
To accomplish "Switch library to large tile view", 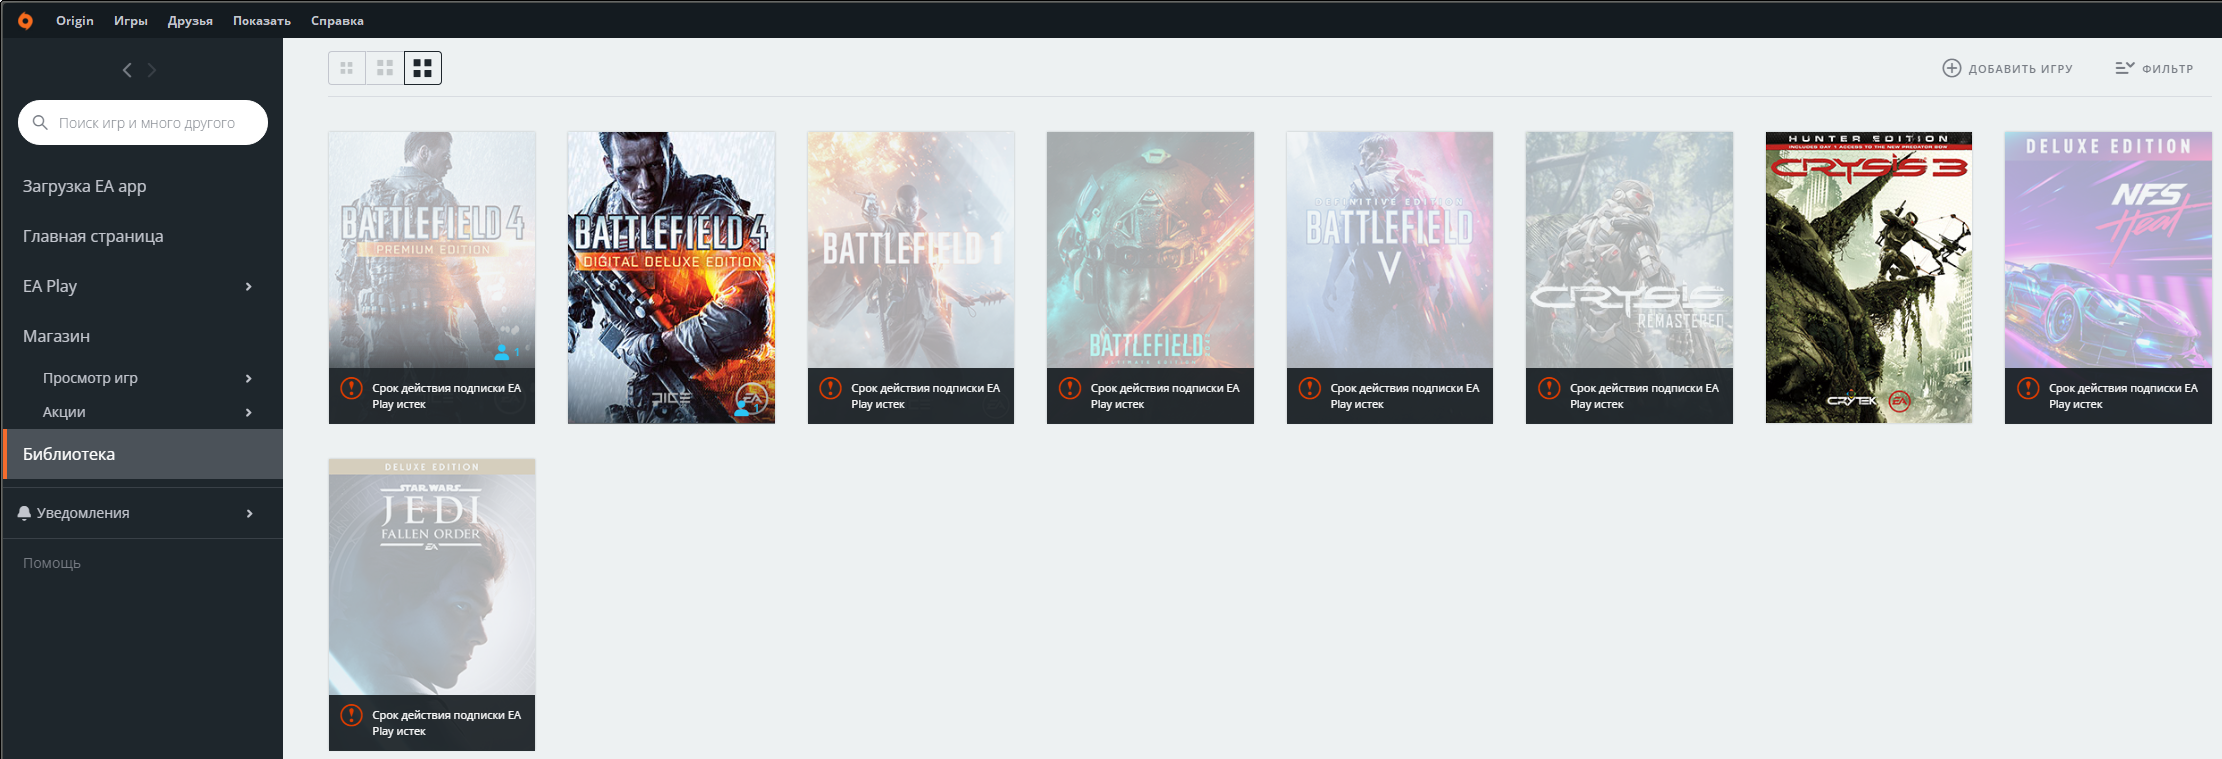I will [423, 68].
